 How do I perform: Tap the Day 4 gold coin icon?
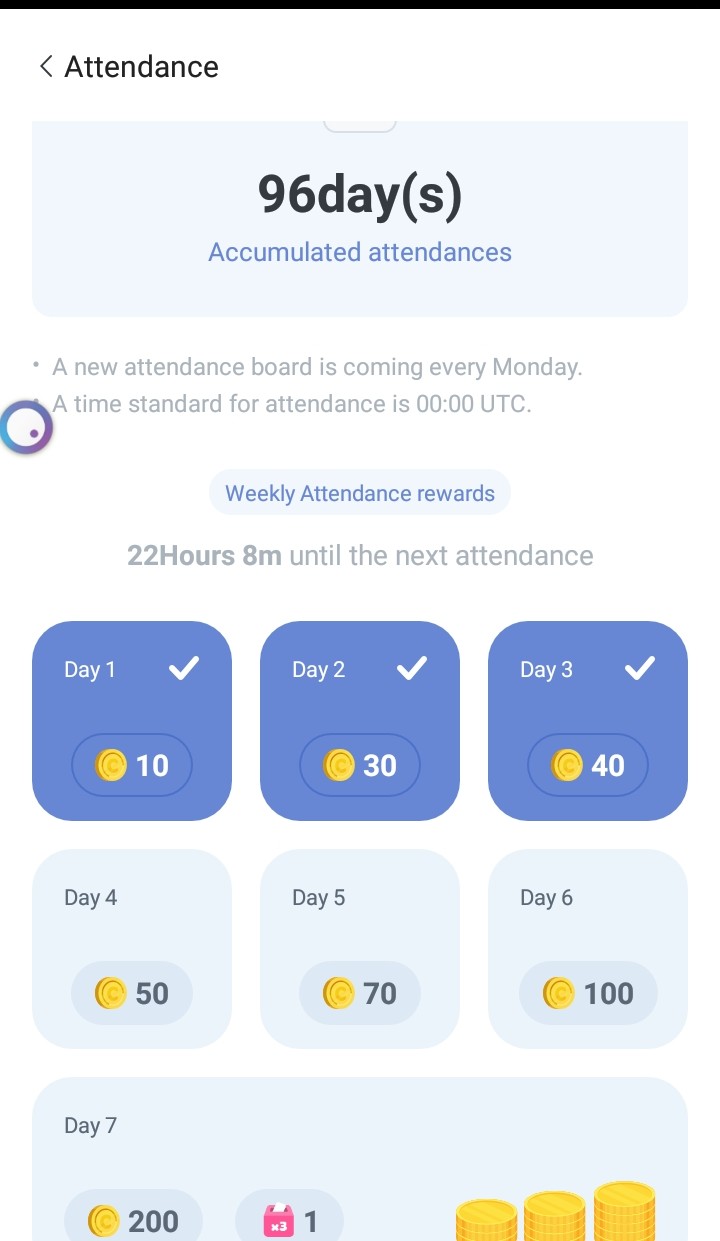[110, 994]
